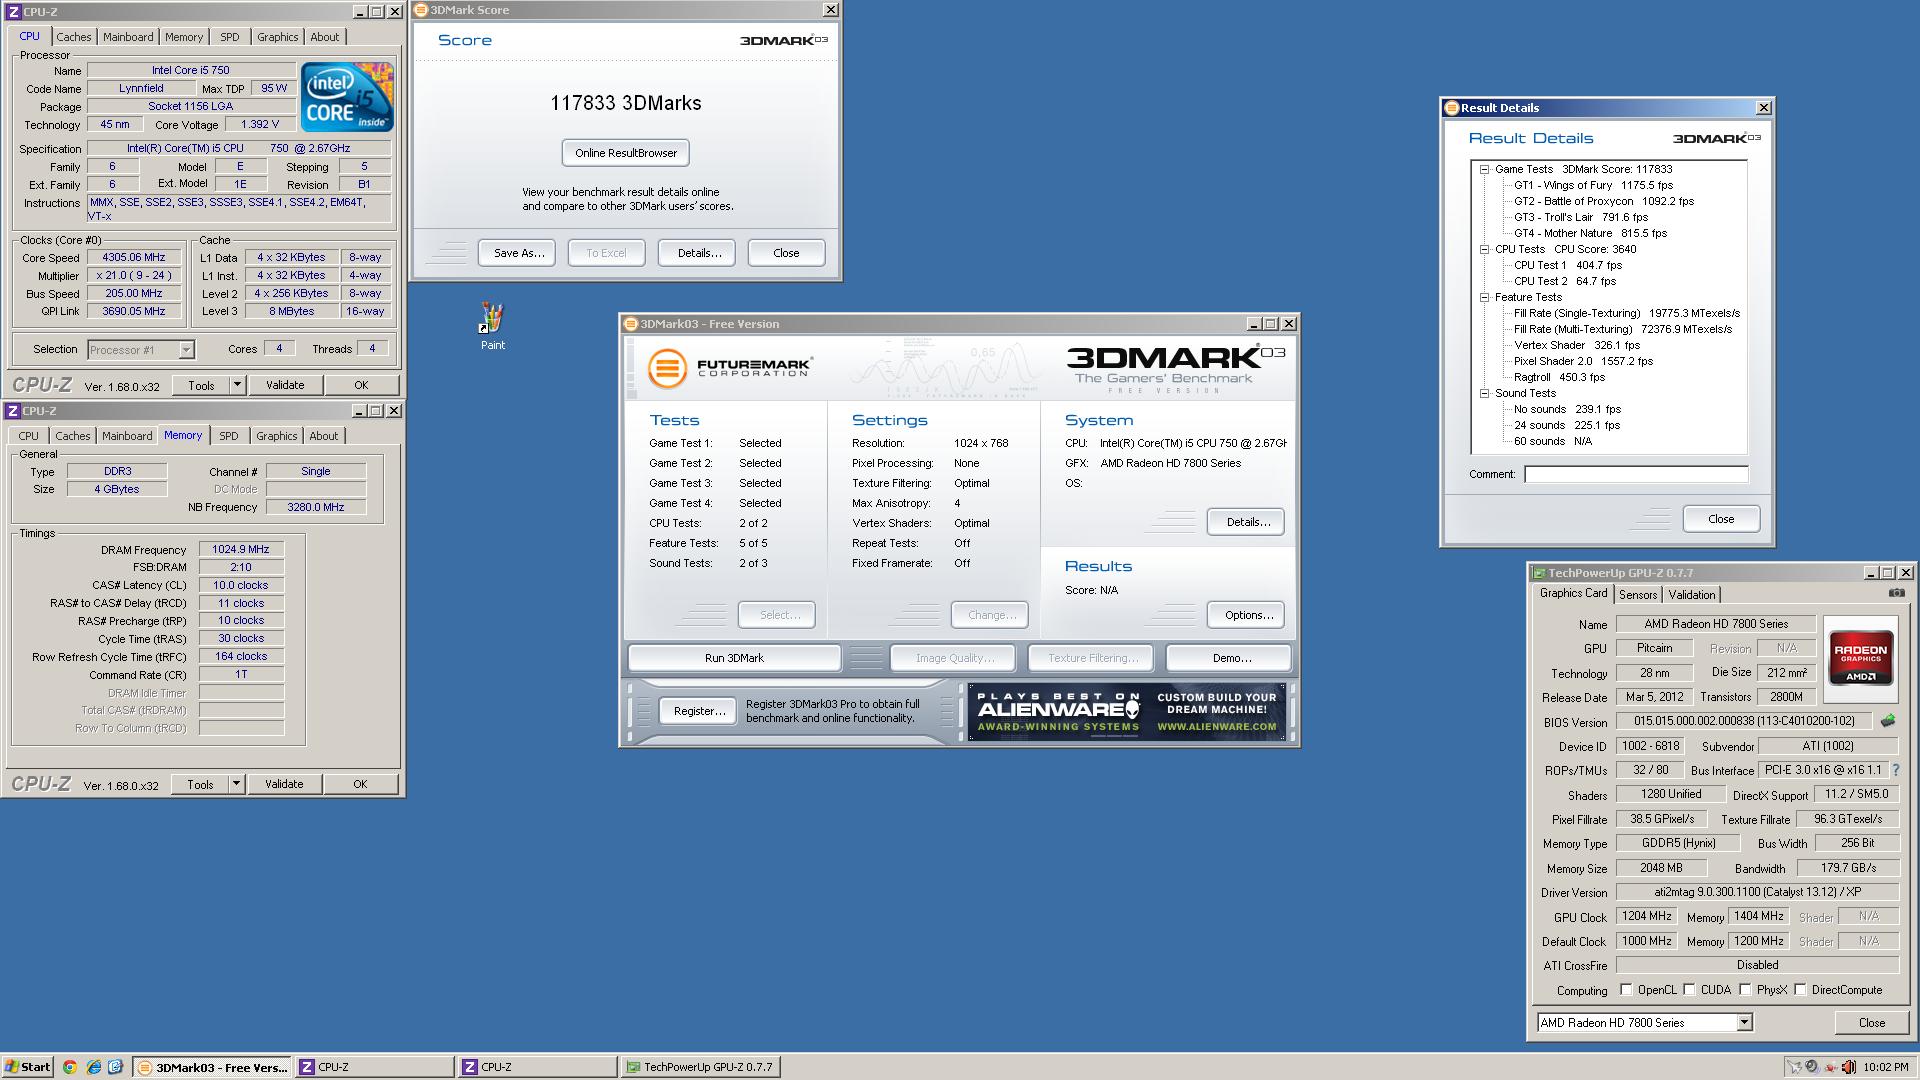Select GT1 - Wings of Fury result row
Image resolution: width=1920 pixels, height=1080 pixels.
(x=1593, y=185)
